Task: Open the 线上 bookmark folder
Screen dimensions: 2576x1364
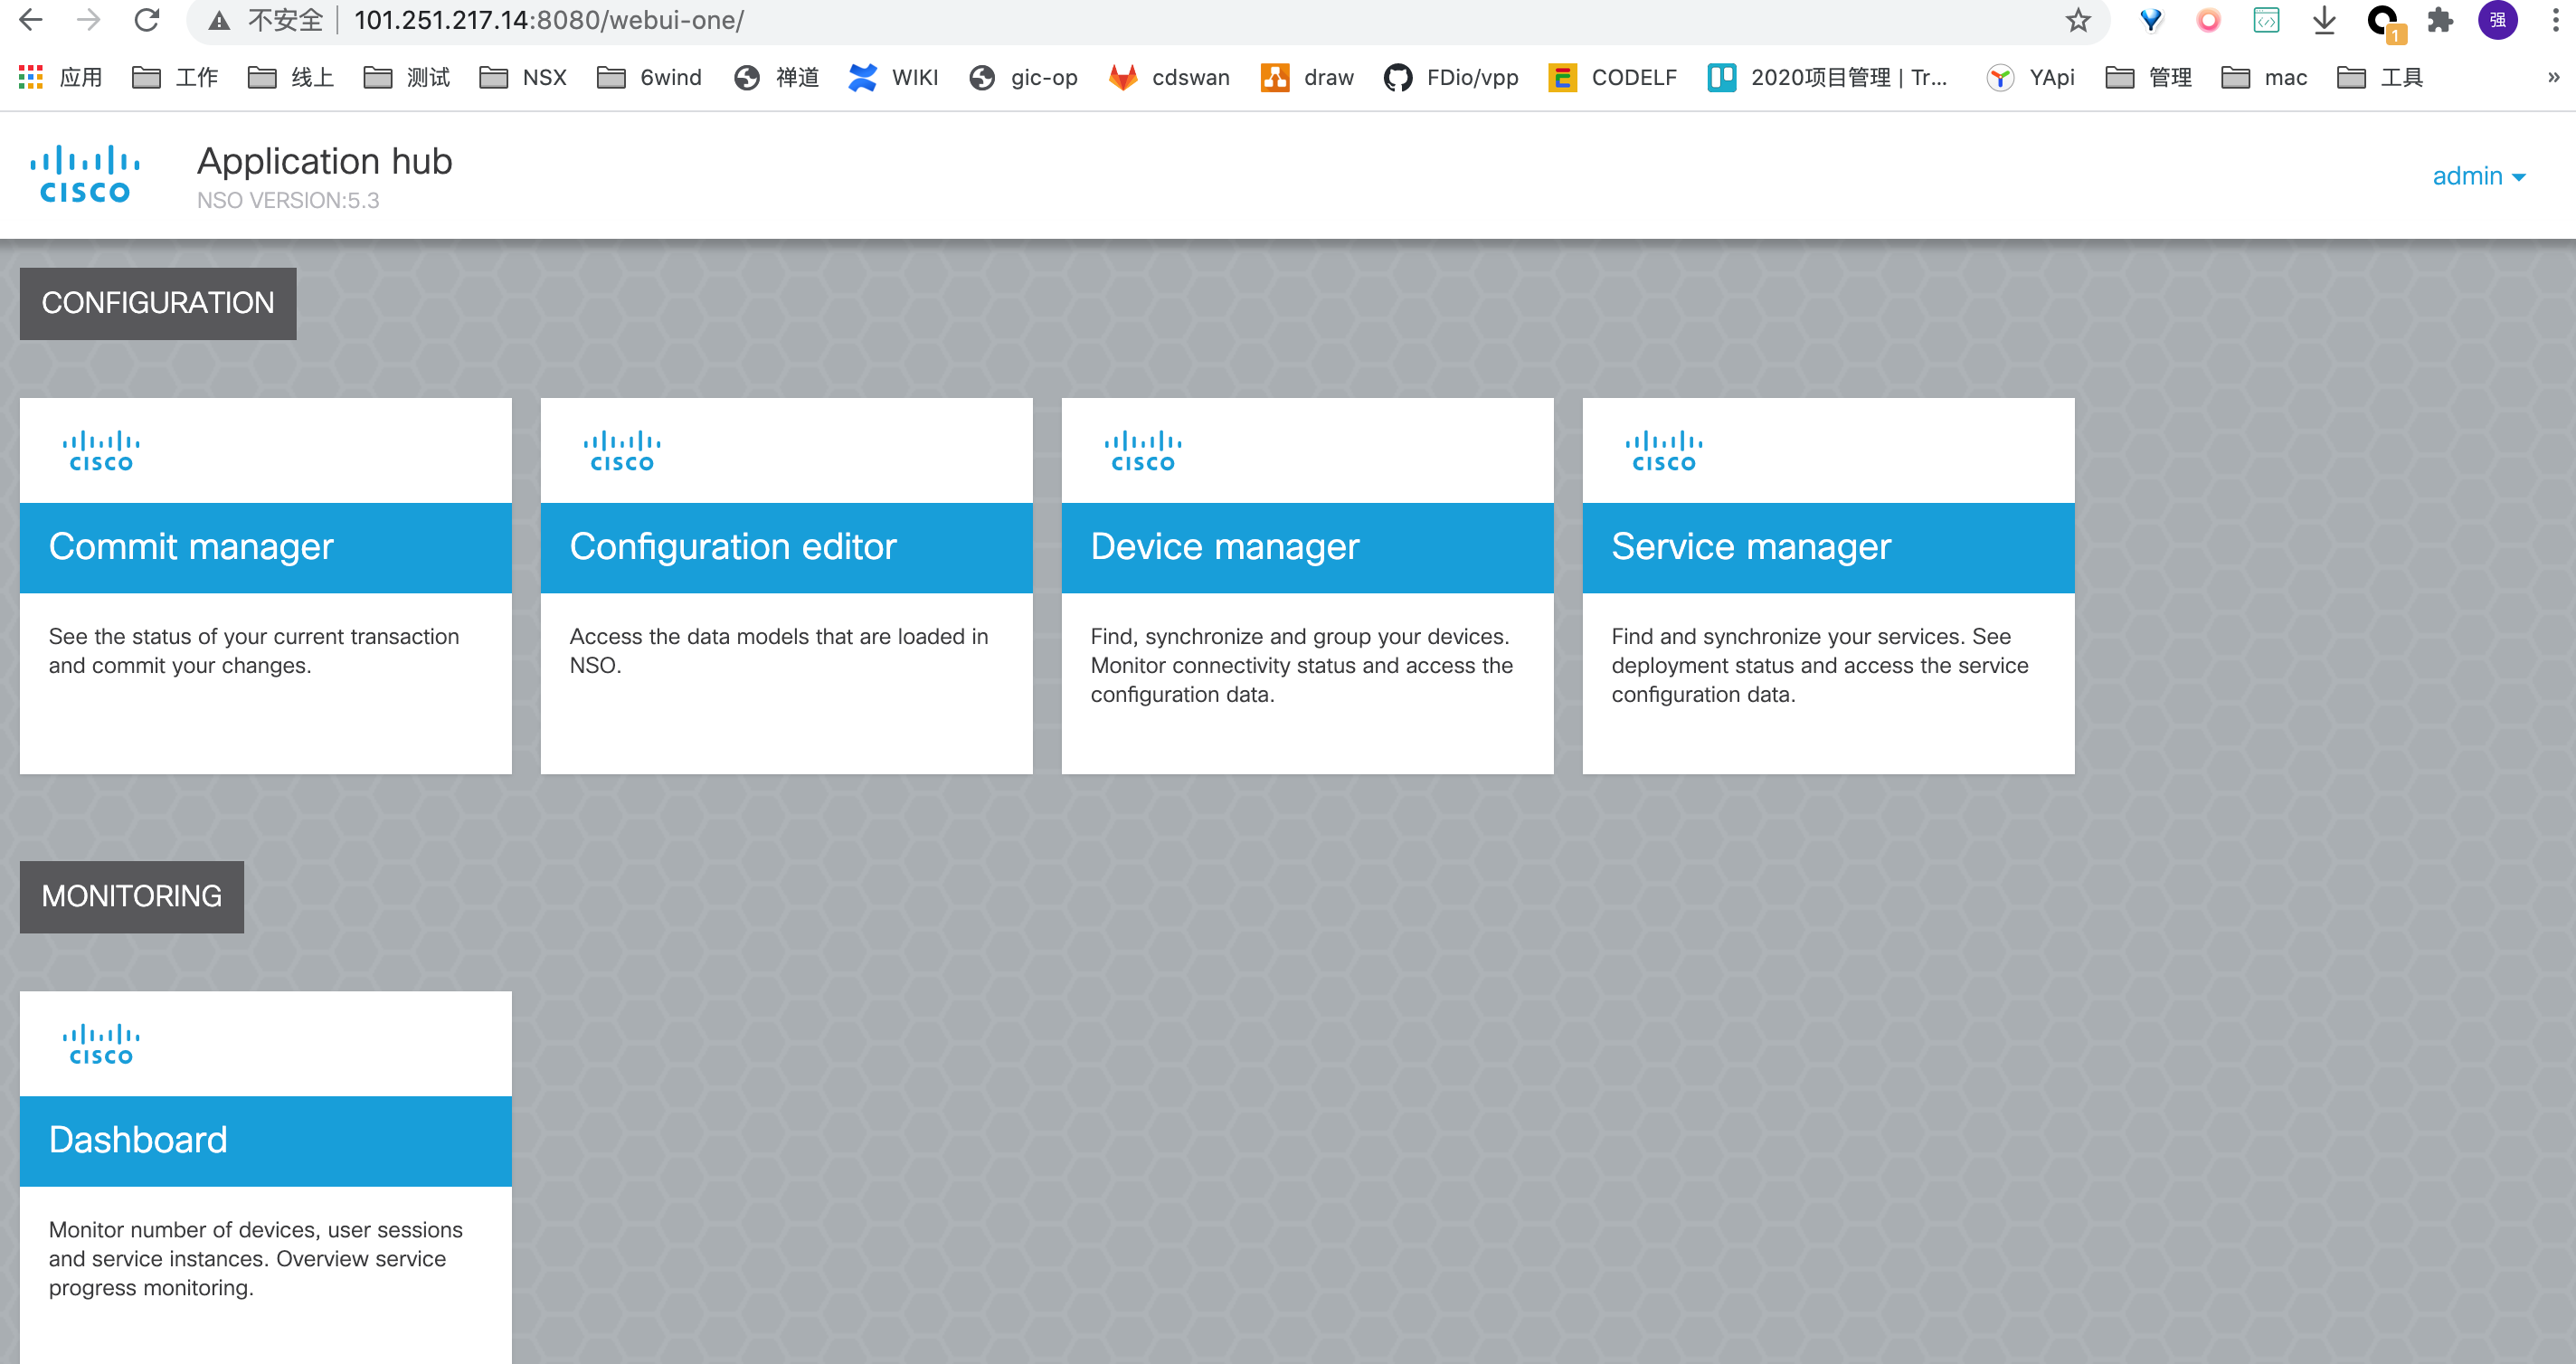Action: [291, 77]
